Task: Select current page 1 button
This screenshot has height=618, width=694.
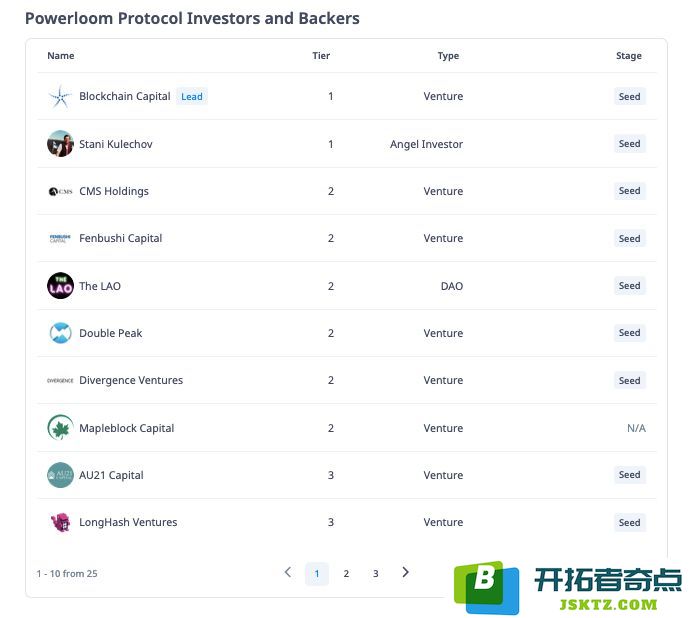Action: click(317, 574)
